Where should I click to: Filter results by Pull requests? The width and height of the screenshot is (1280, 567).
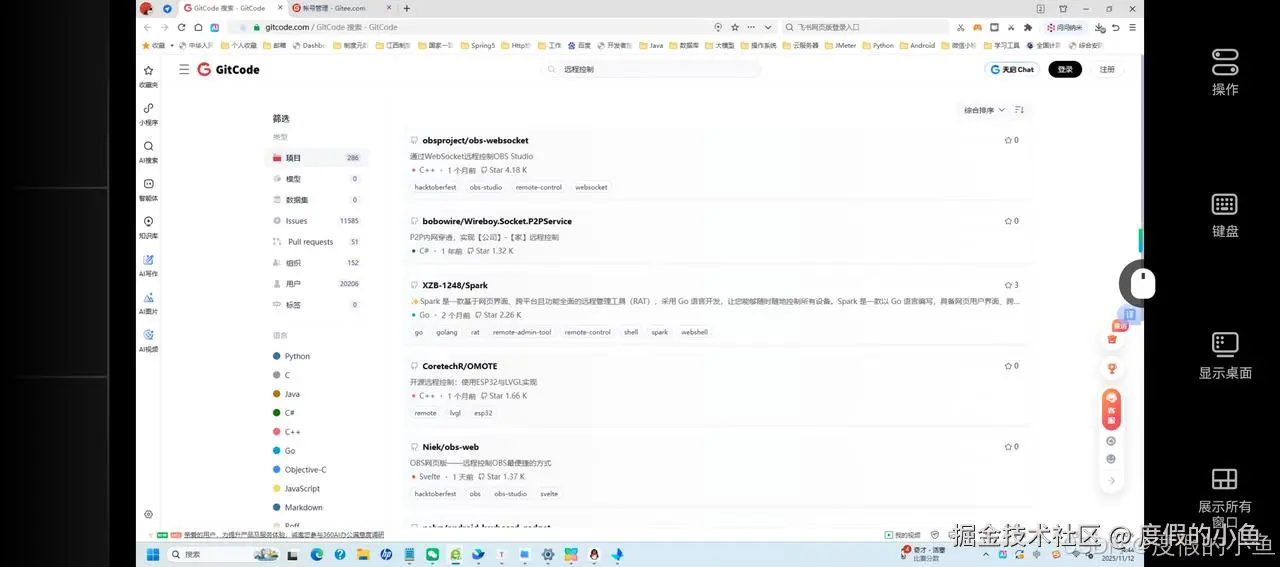[316, 242]
